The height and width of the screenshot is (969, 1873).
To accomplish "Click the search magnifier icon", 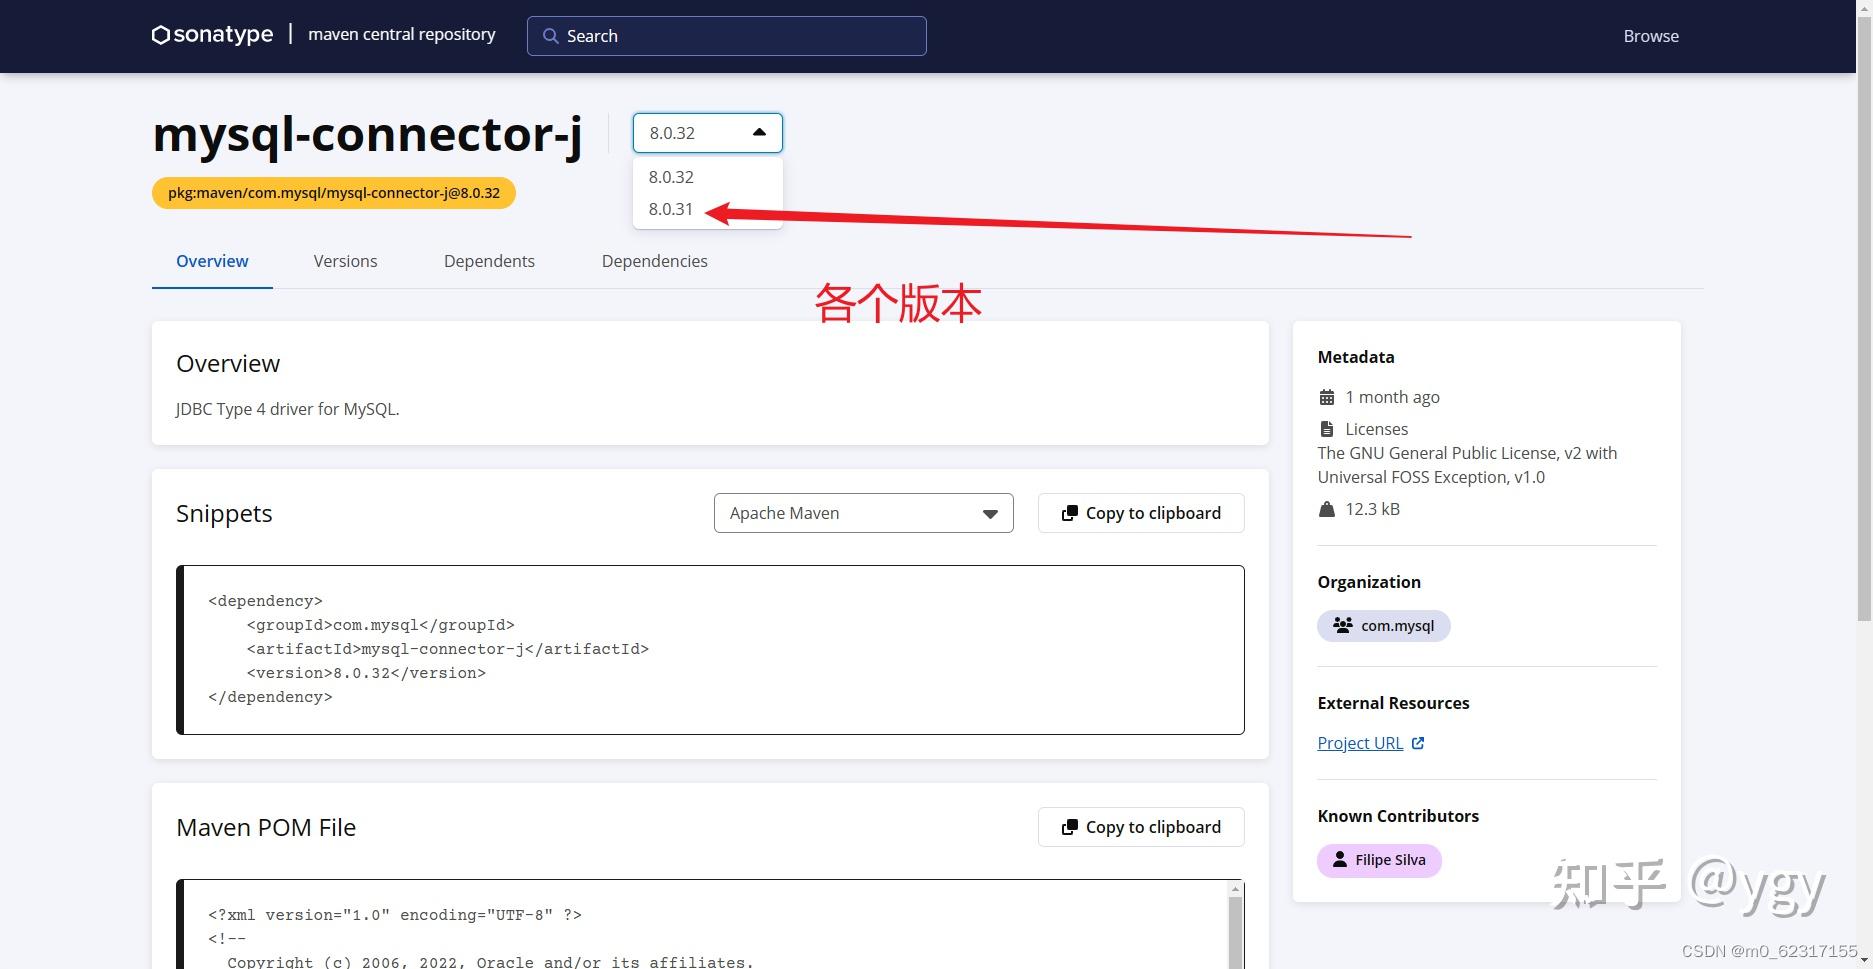I will click(x=550, y=35).
